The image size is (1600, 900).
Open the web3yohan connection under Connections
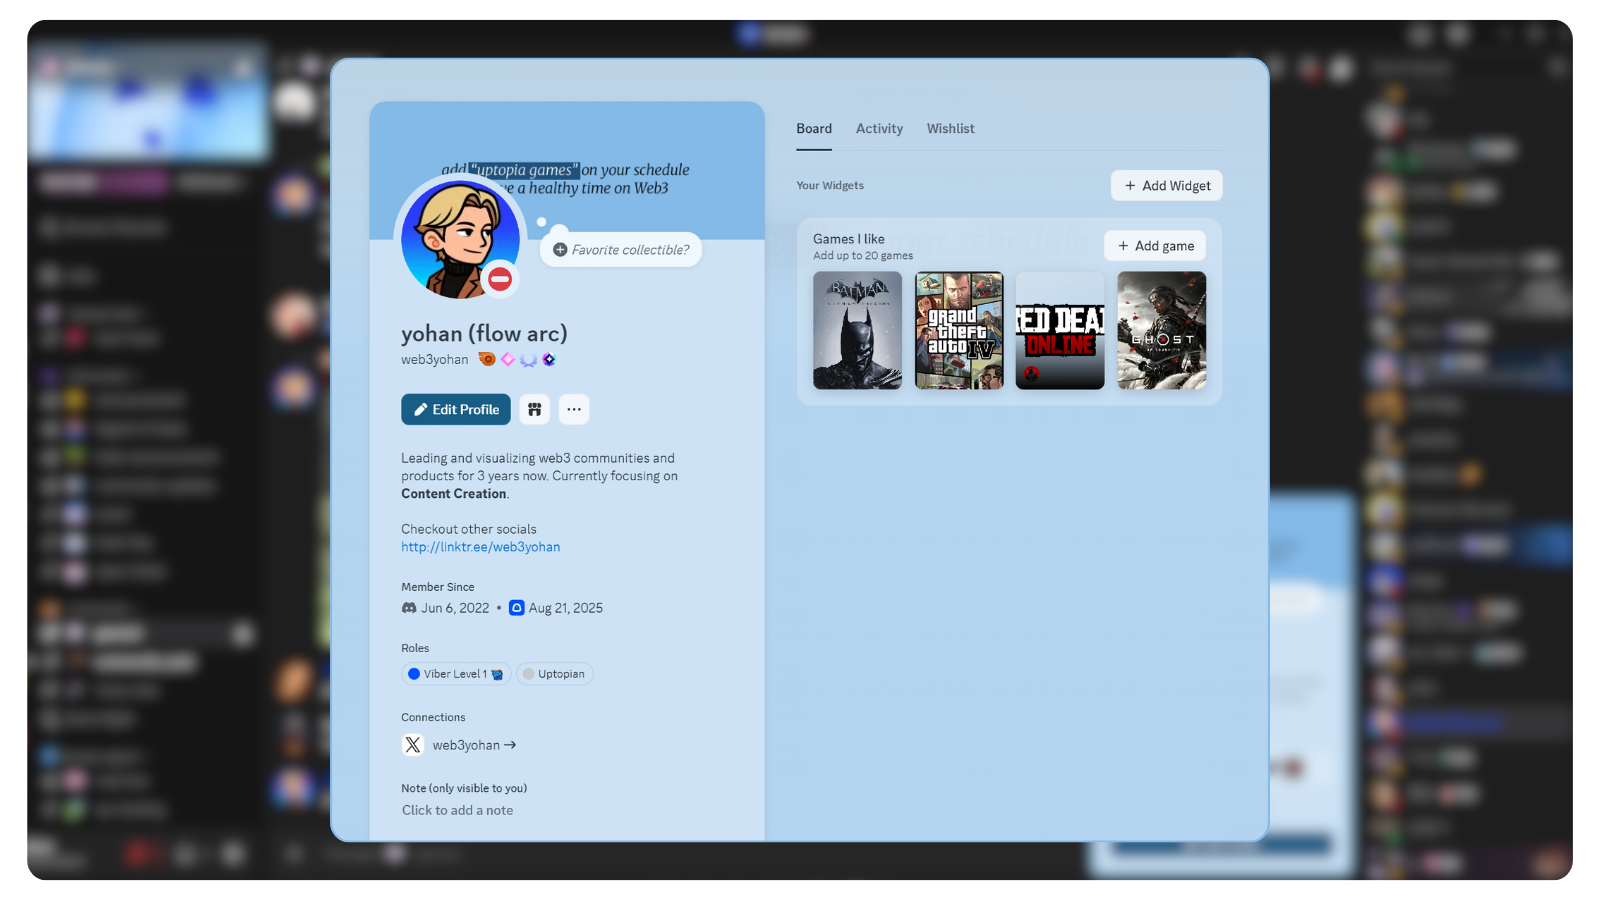click(474, 745)
